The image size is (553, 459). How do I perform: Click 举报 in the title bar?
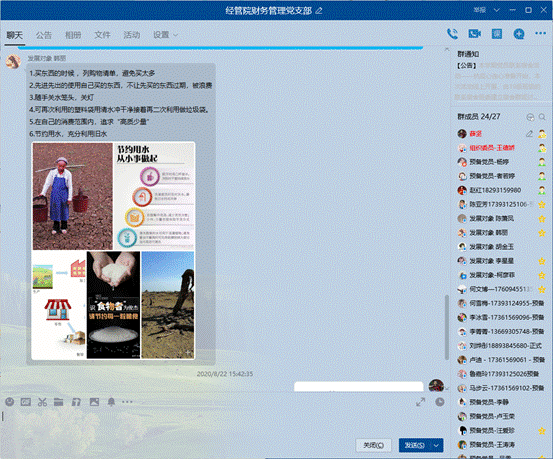[480, 10]
